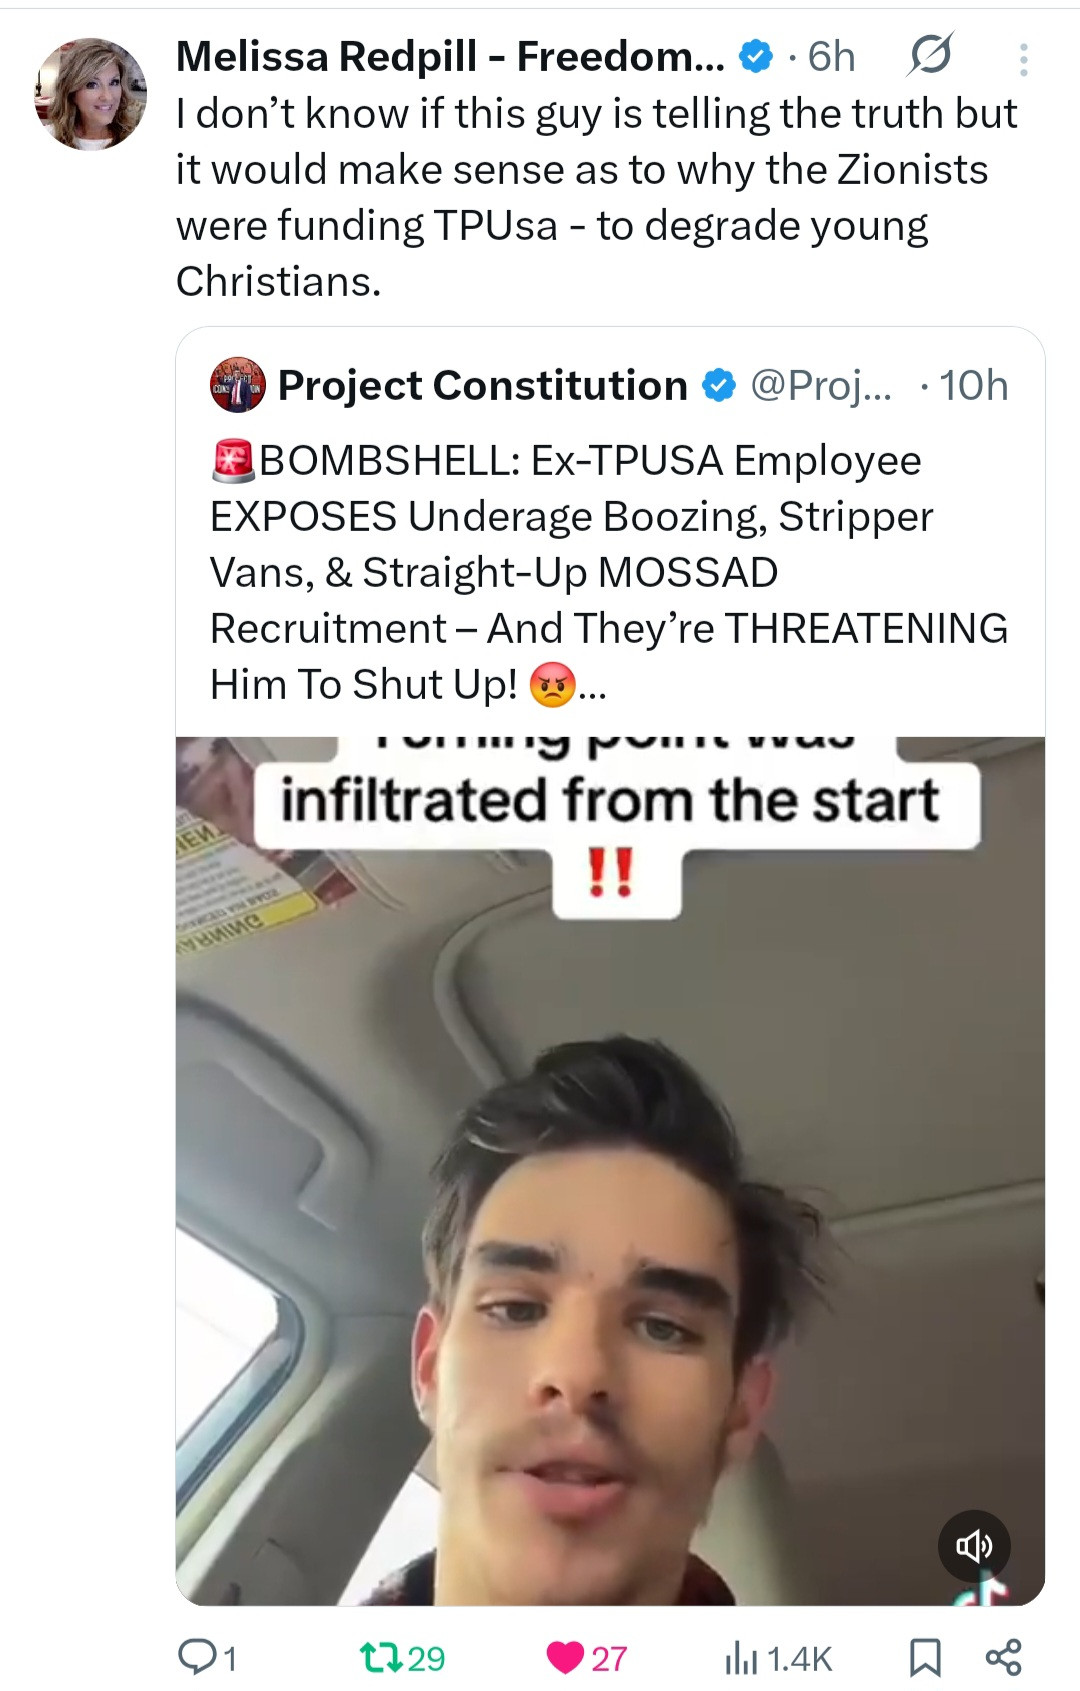Click Melissa Redpill's blue verified badge
Image resolution: width=1080 pixels, height=1691 pixels.
point(756,57)
